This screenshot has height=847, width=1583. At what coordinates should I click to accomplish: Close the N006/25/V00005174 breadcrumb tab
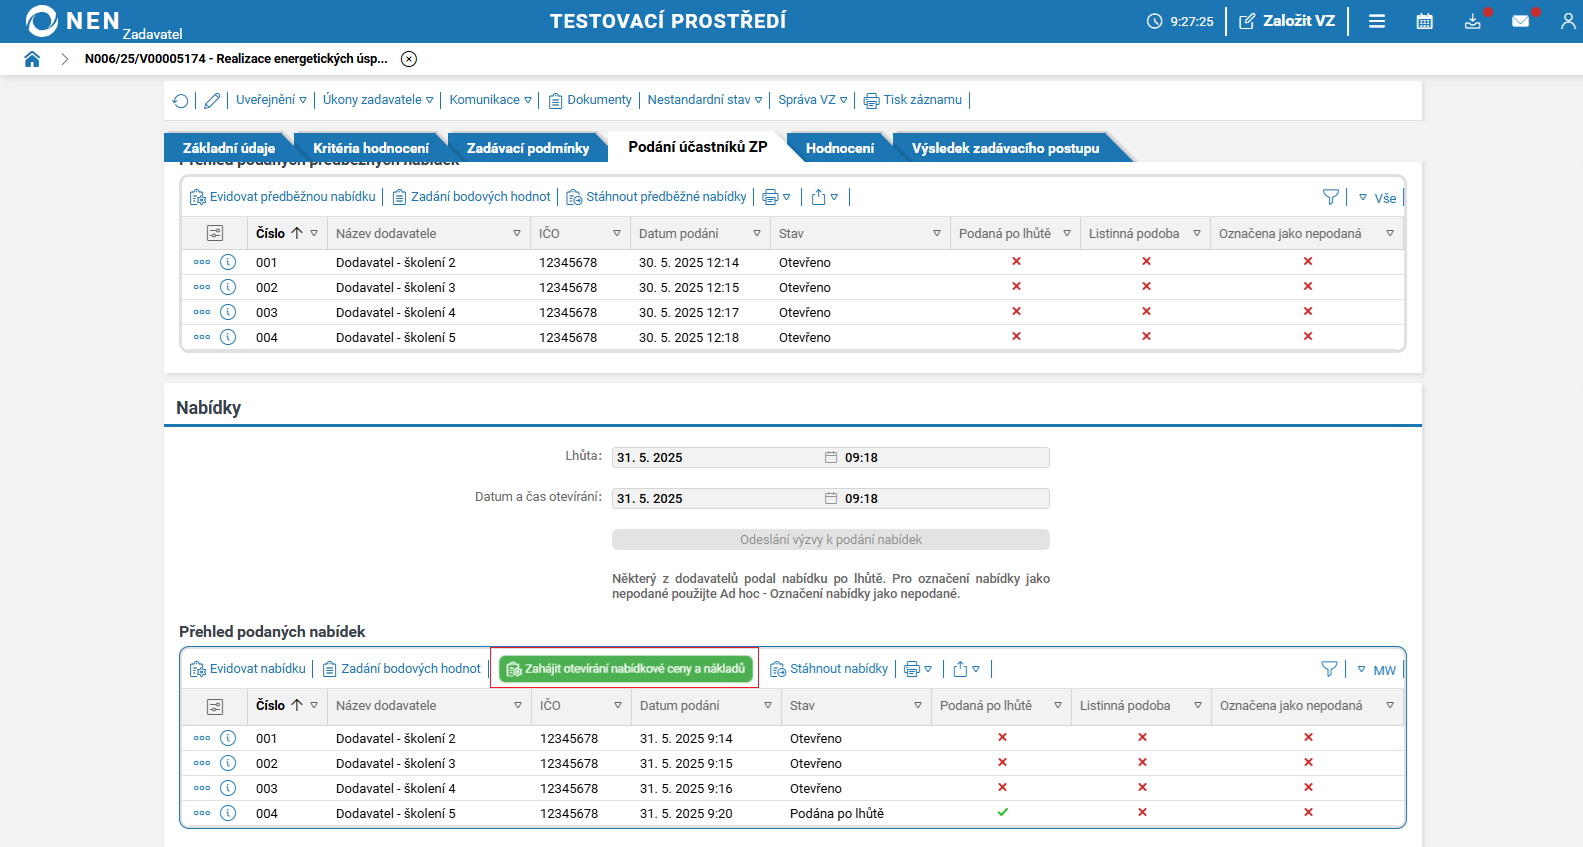tap(409, 59)
